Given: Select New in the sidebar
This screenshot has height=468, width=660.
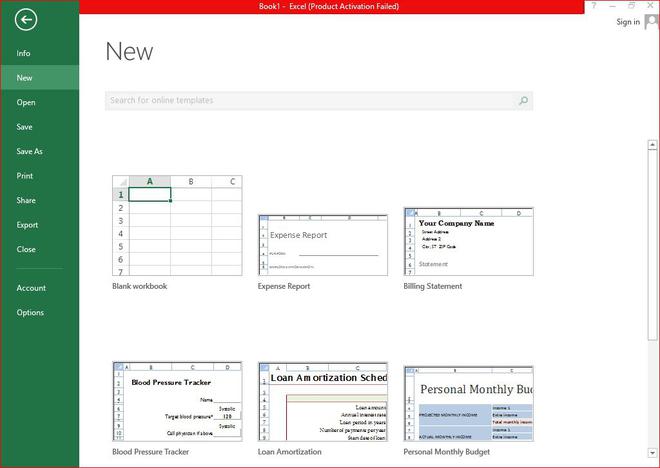Looking at the screenshot, I should click(x=40, y=77).
